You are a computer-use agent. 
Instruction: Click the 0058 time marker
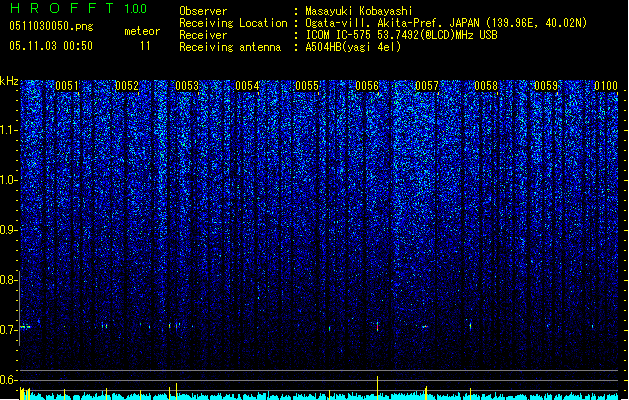[486, 86]
